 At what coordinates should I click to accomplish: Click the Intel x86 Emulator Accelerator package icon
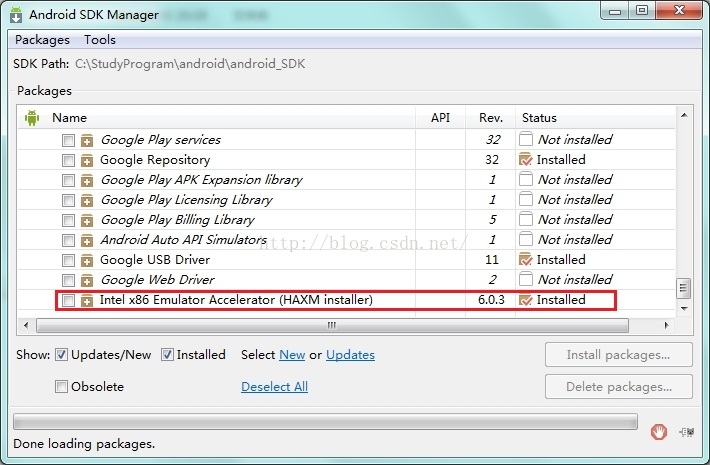point(87,300)
